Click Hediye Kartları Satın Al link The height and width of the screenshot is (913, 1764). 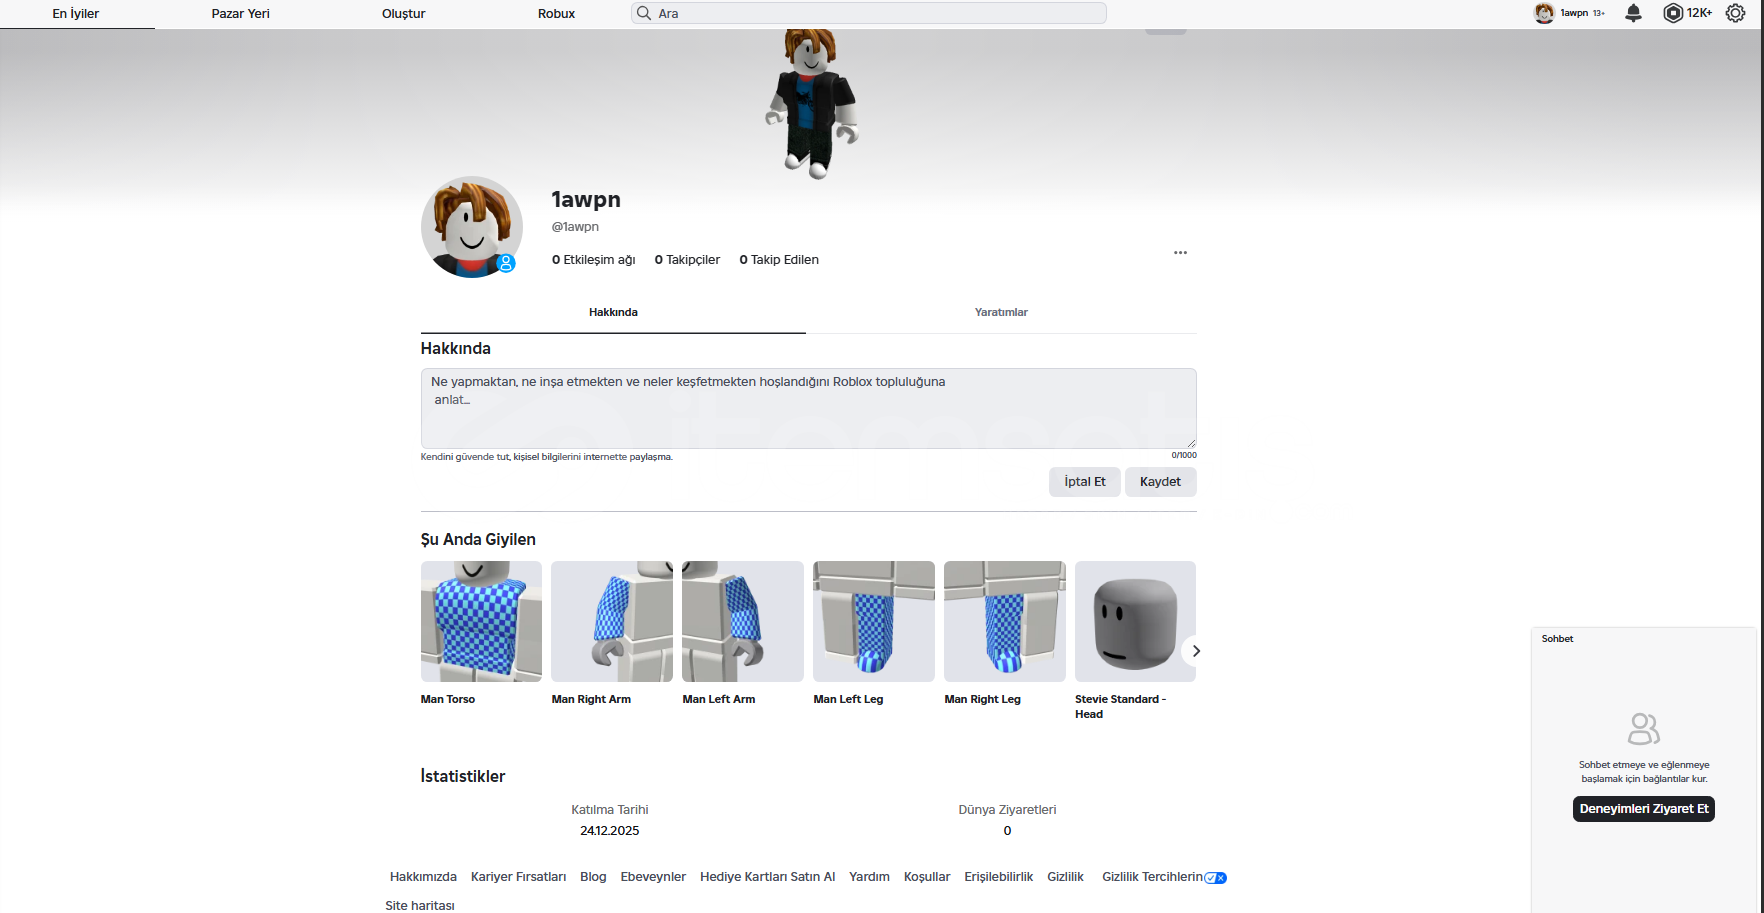point(767,877)
